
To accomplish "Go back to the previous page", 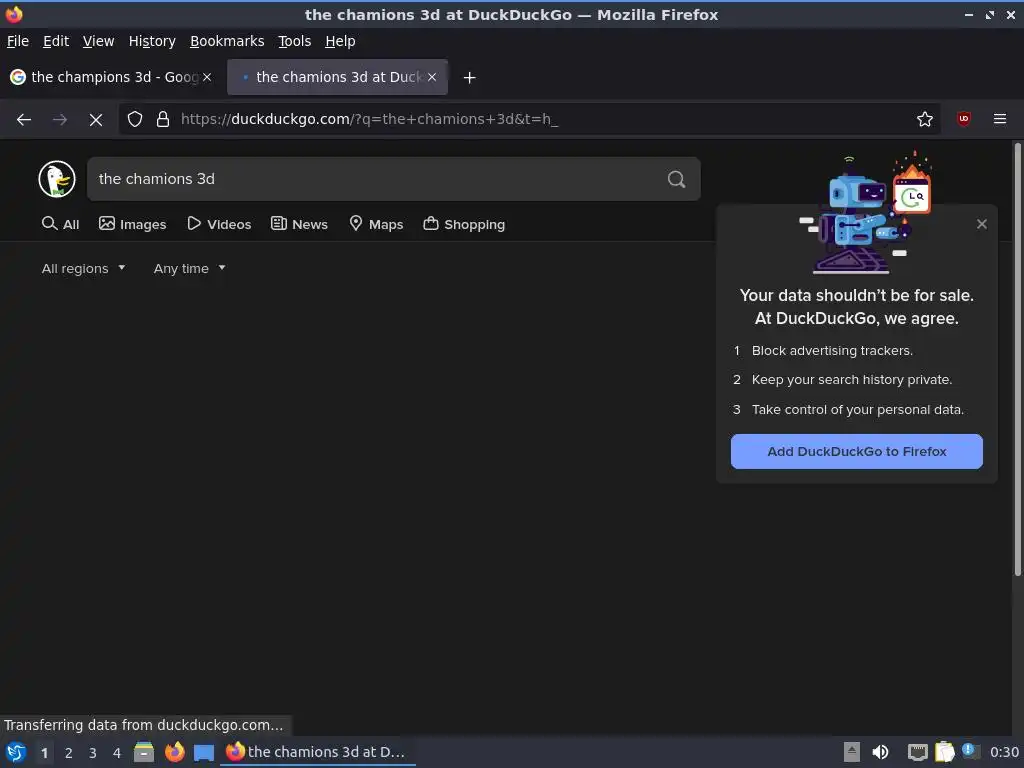I will coord(24,120).
